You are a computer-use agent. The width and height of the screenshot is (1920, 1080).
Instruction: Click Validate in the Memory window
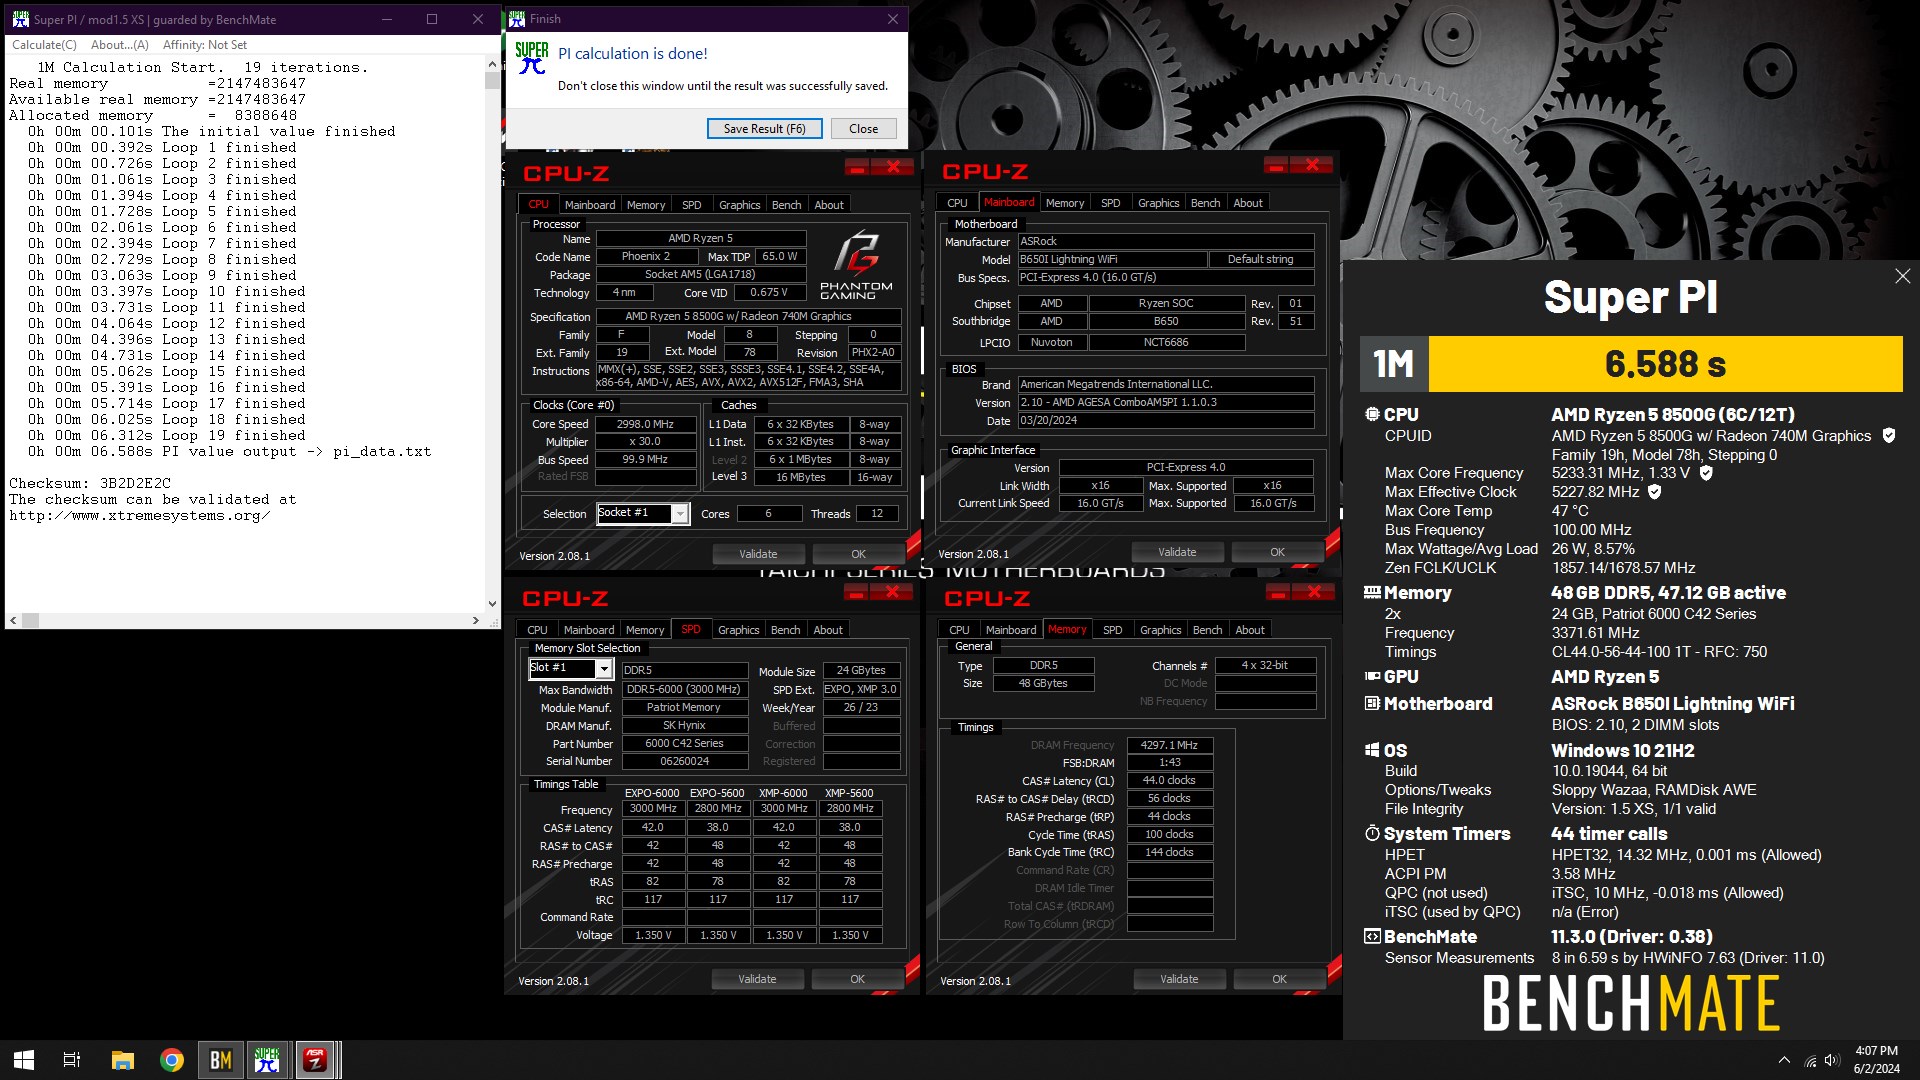1179,979
